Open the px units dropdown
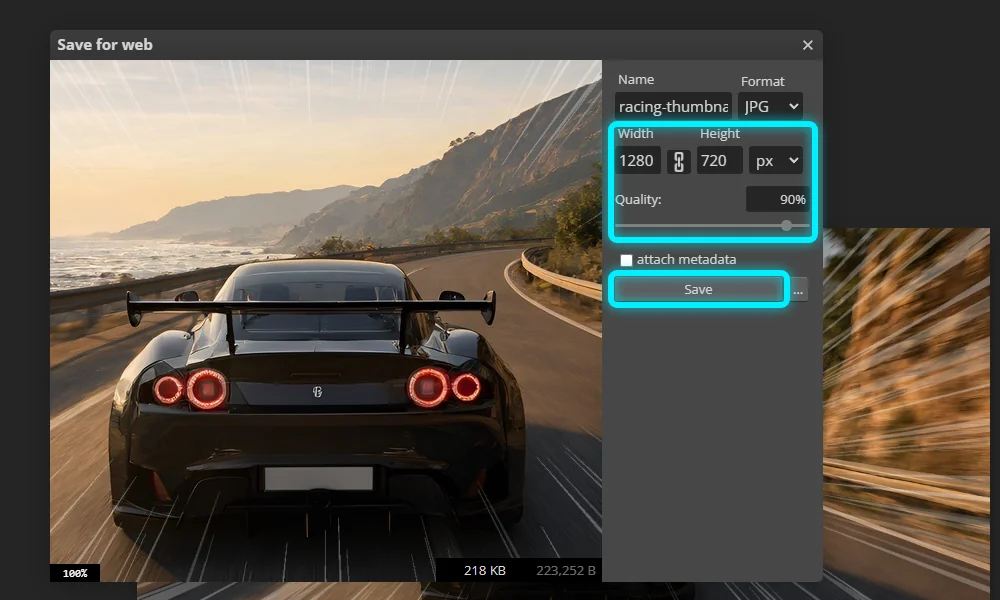Image resolution: width=1000 pixels, height=600 pixels. click(776, 161)
